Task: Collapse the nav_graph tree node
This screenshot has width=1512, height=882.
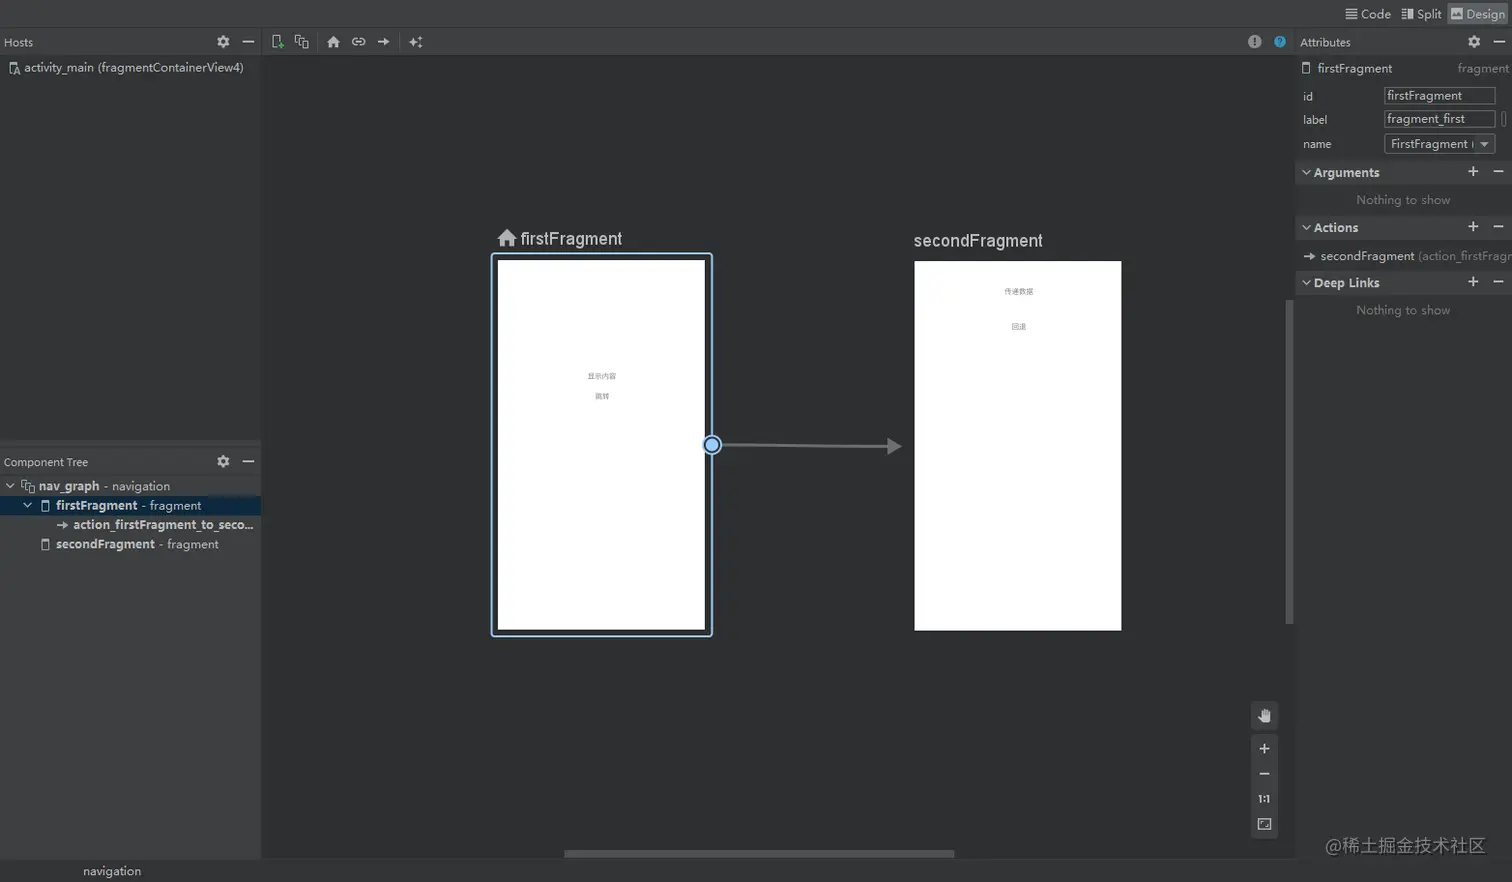Action: coord(10,486)
